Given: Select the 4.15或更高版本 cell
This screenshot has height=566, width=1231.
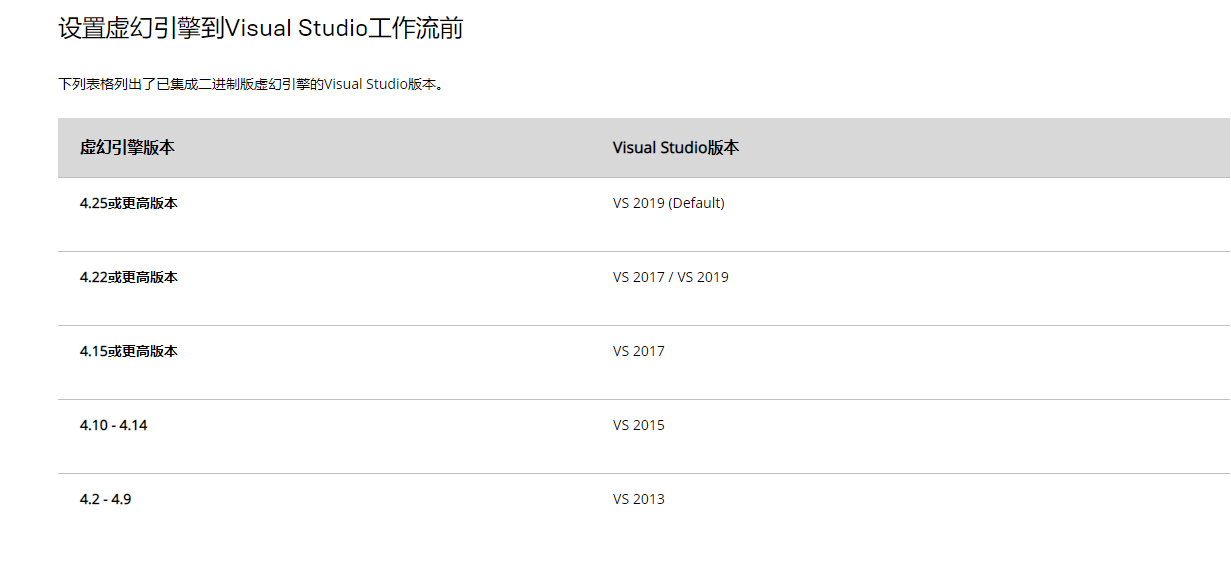Looking at the screenshot, I should [x=129, y=351].
